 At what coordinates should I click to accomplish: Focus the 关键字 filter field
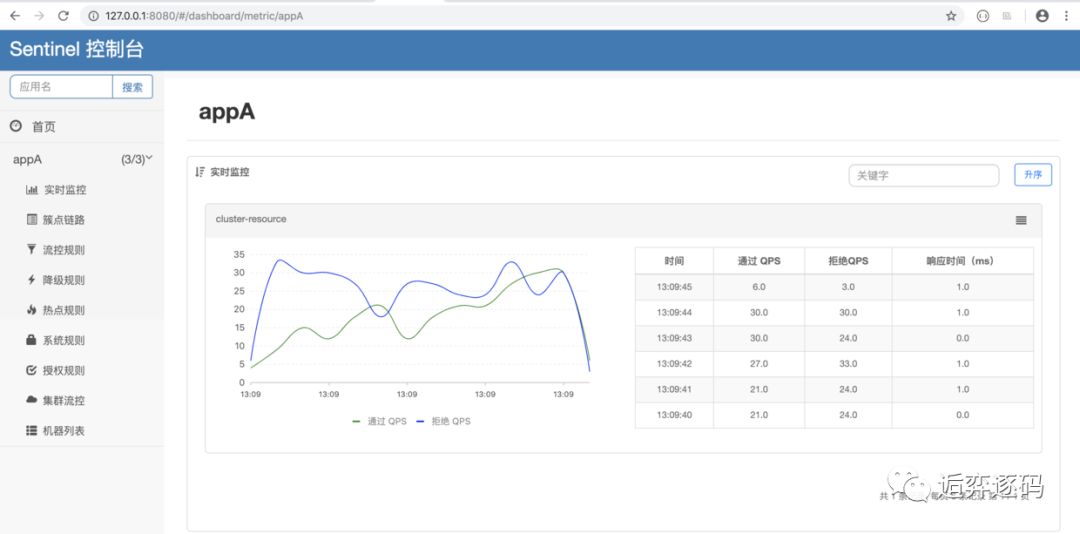point(924,176)
